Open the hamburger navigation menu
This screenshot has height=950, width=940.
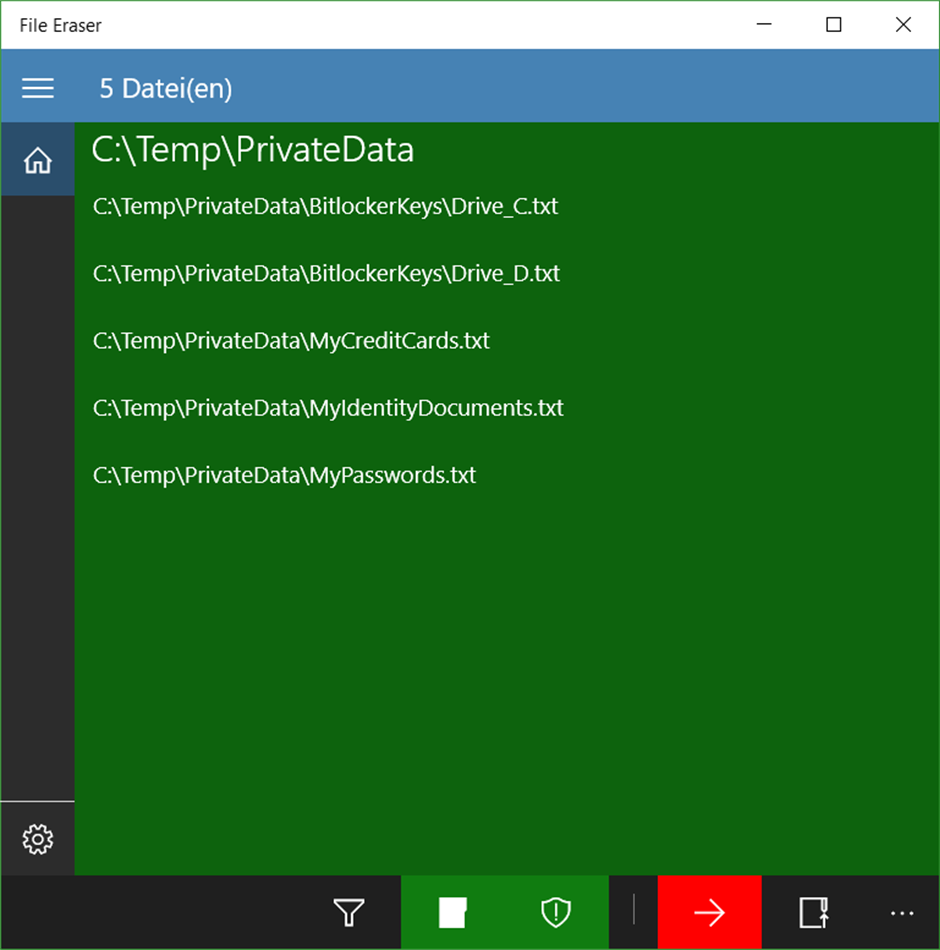[38, 88]
